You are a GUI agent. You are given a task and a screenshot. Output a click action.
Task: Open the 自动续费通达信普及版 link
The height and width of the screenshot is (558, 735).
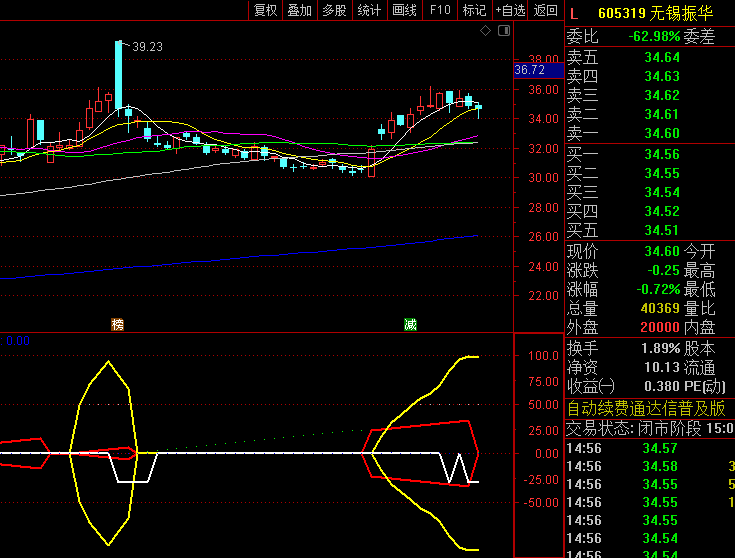[646, 408]
